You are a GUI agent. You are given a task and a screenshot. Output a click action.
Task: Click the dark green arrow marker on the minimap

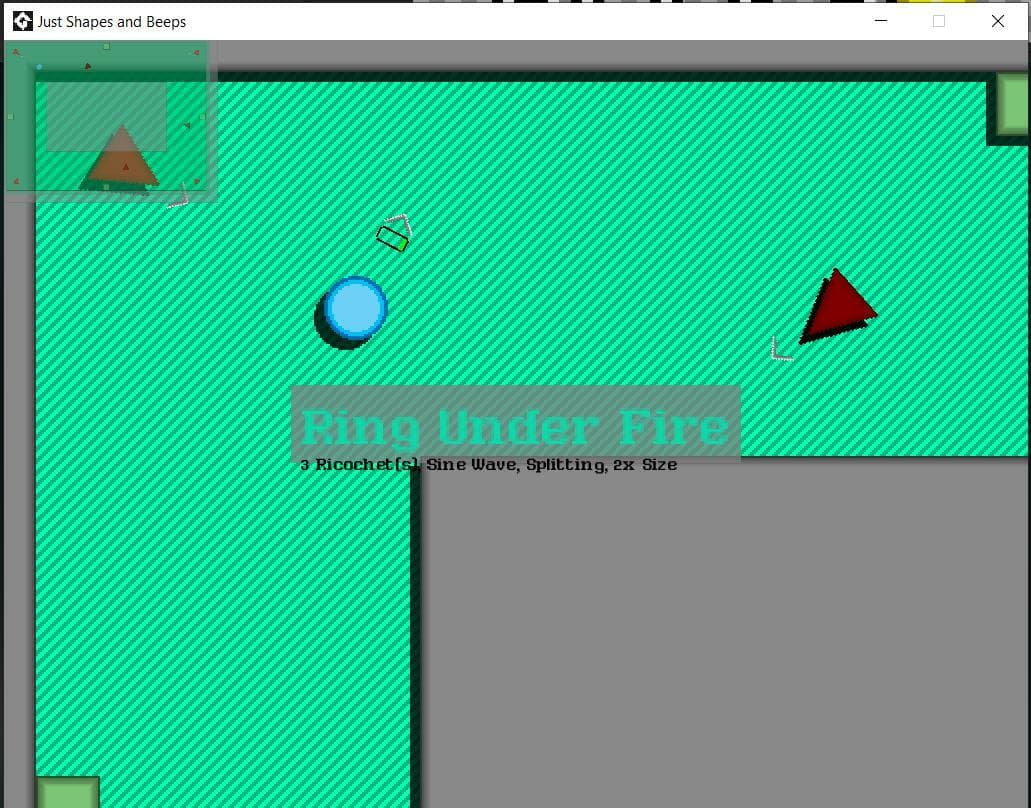pos(187,125)
